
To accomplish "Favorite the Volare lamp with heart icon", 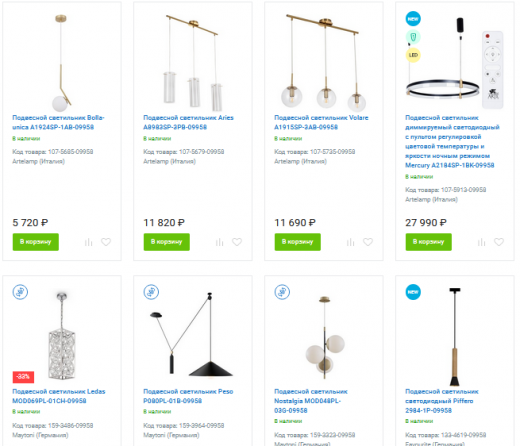I will 368,242.
